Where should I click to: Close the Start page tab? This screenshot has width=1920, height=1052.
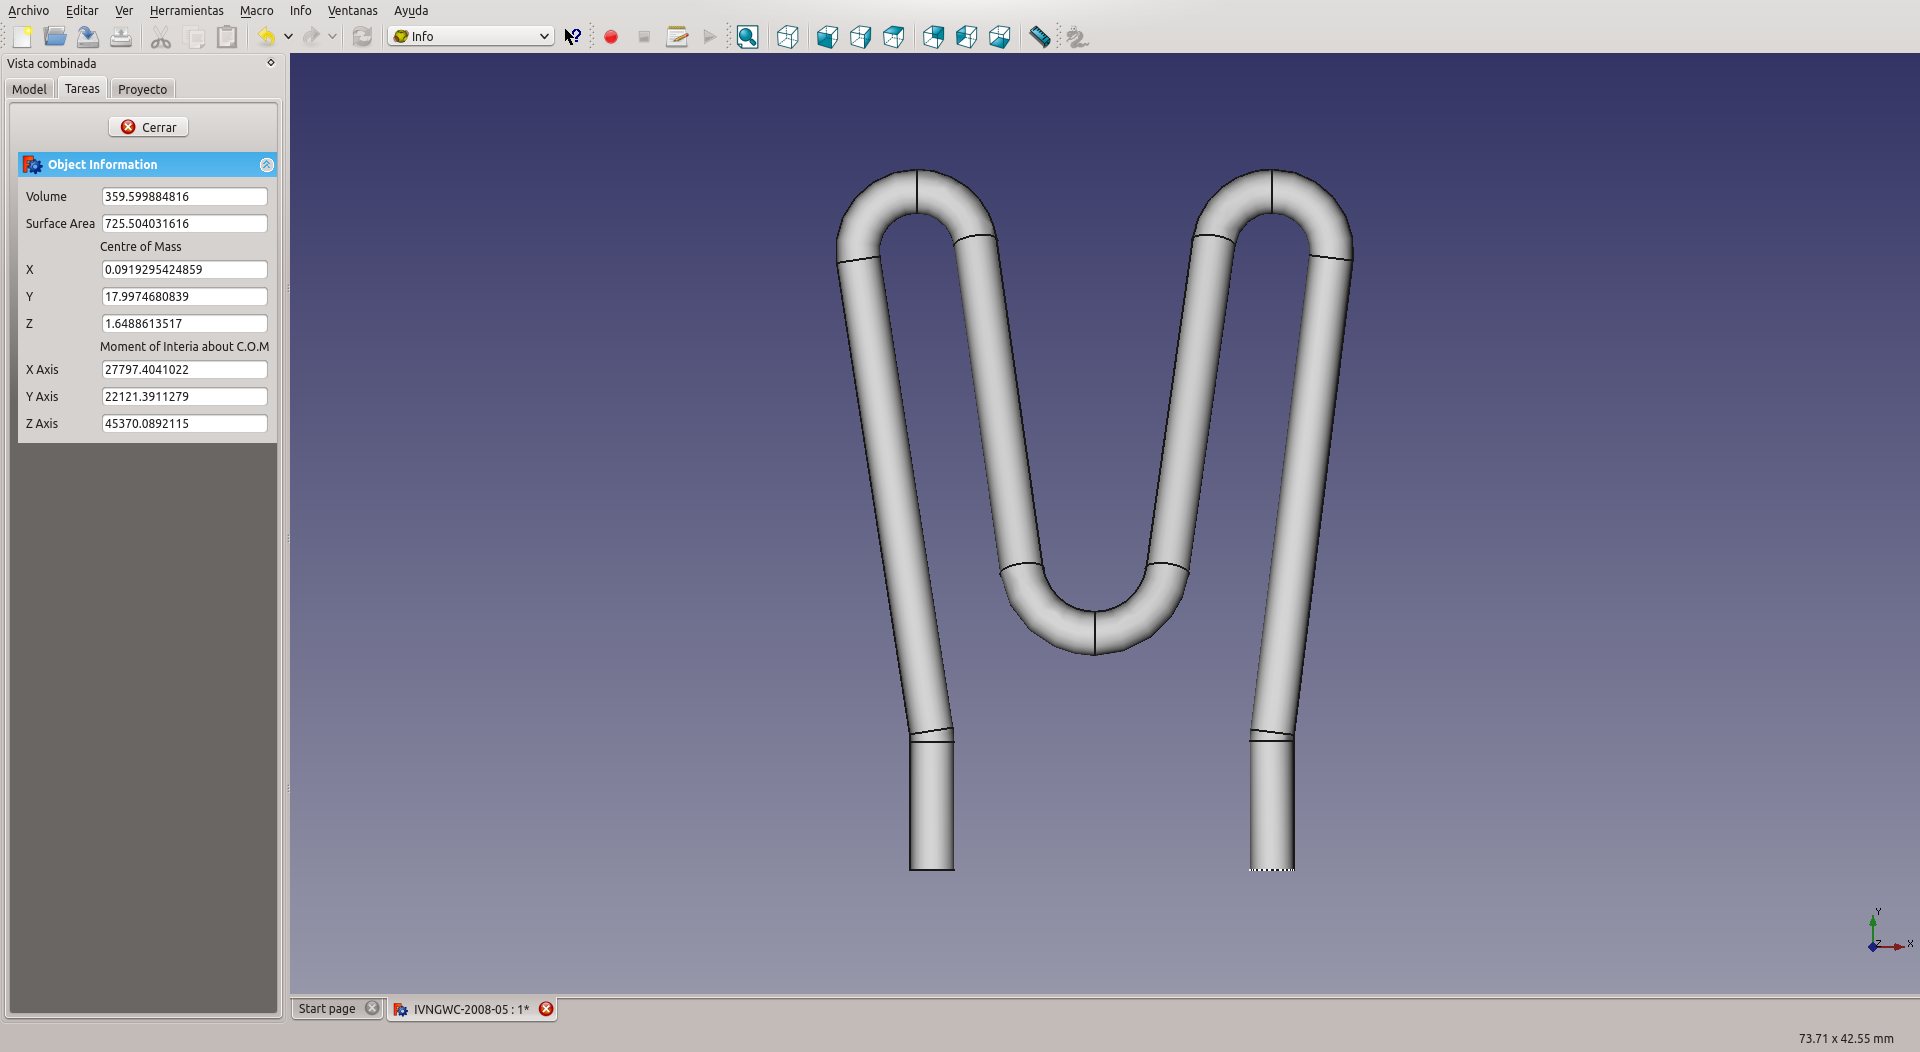[372, 1008]
